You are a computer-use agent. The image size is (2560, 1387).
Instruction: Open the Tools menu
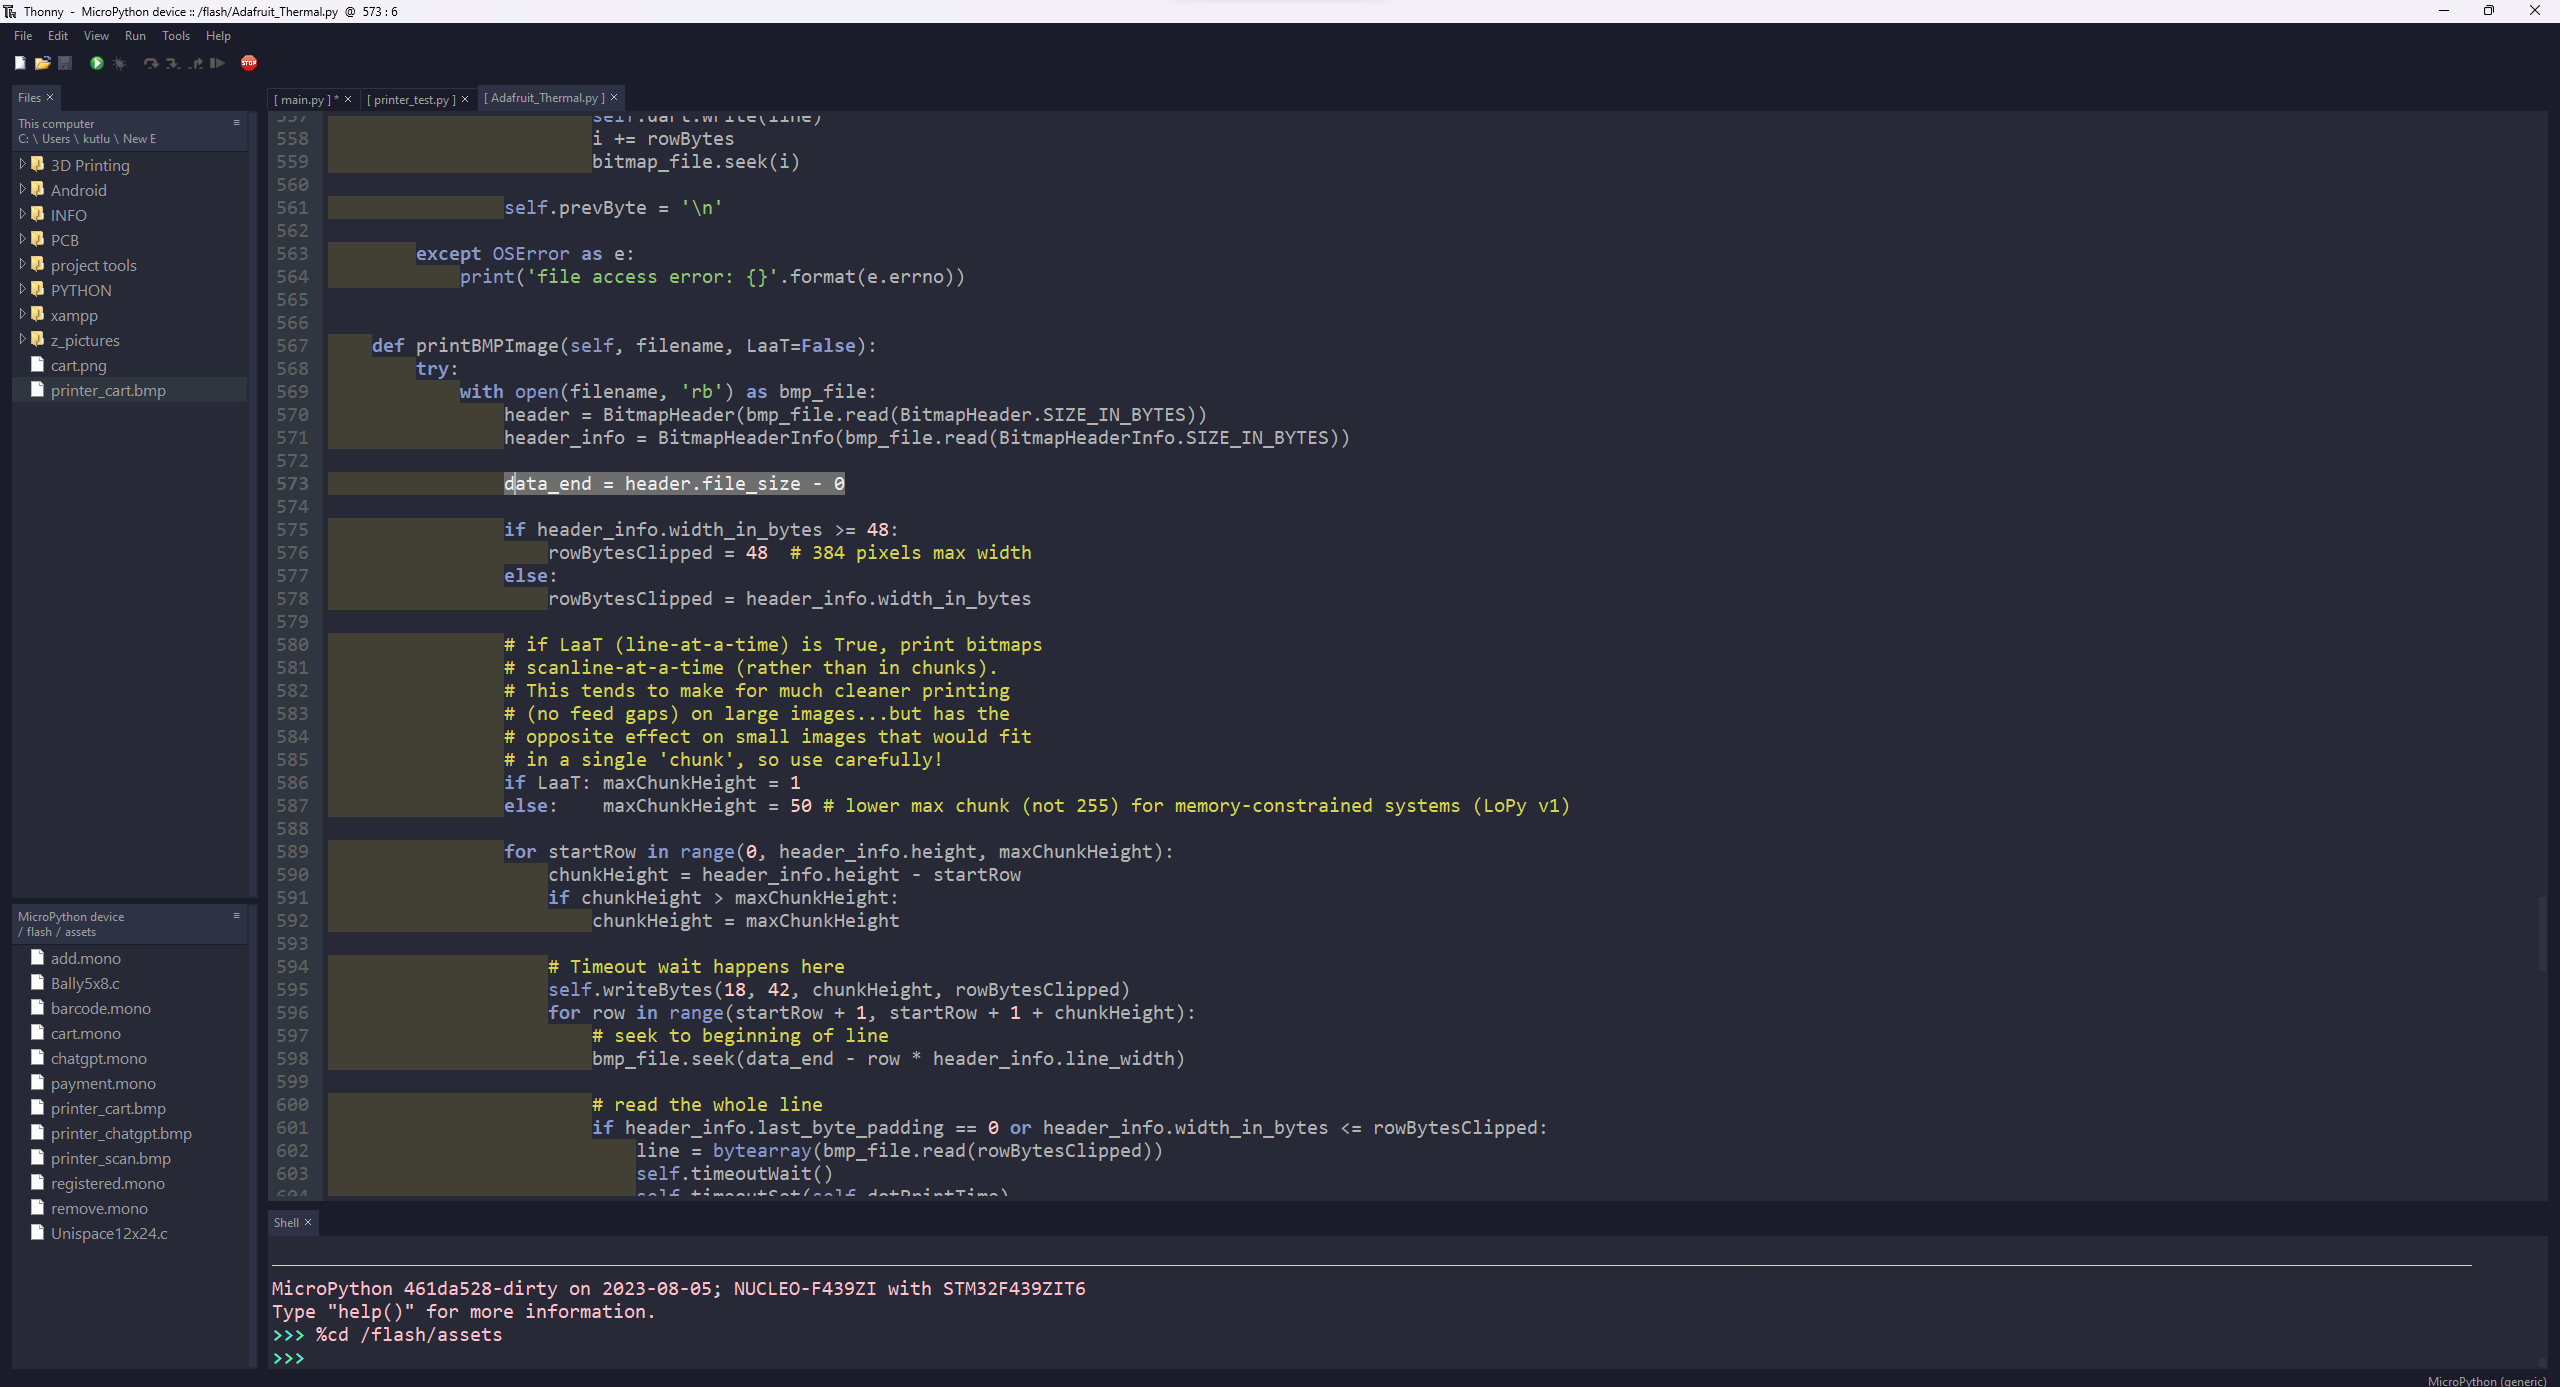pos(175,36)
